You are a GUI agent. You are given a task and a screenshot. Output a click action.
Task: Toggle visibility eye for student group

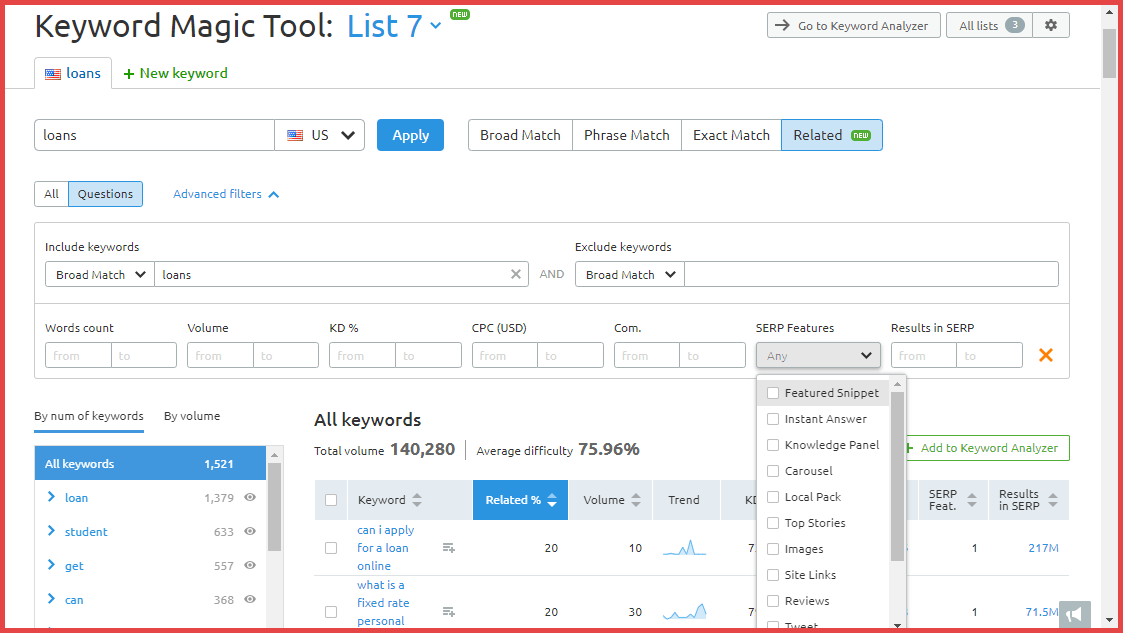(x=250, y=531)
